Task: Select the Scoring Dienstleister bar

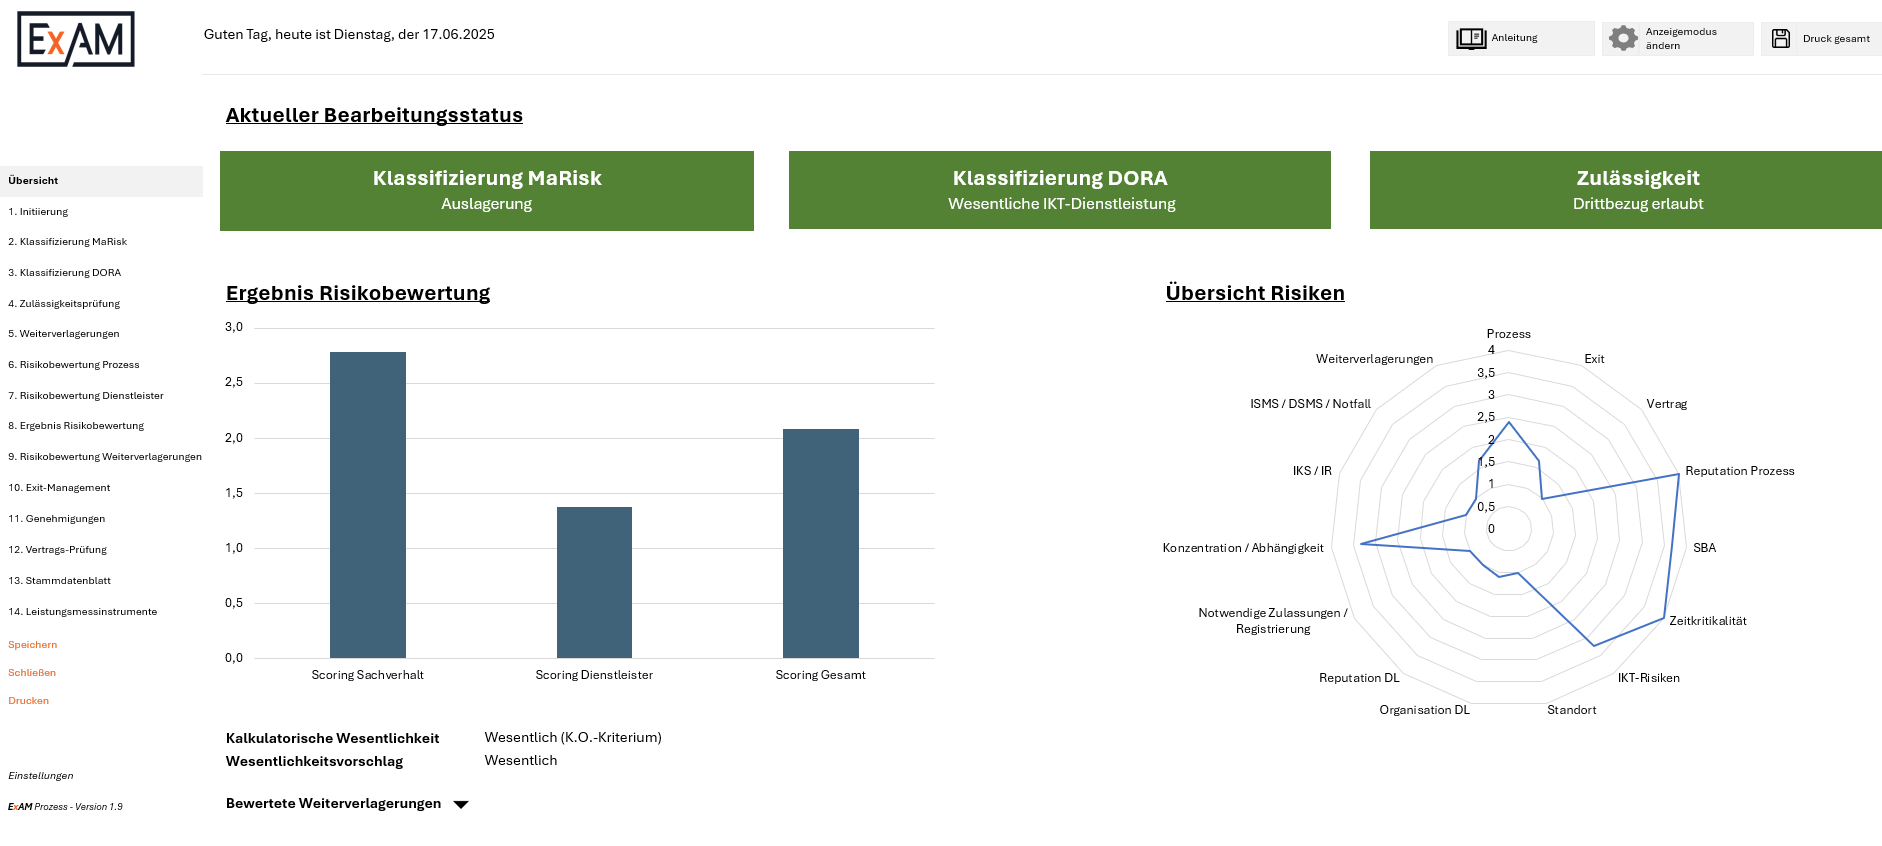Action: [x=594, y=582]
